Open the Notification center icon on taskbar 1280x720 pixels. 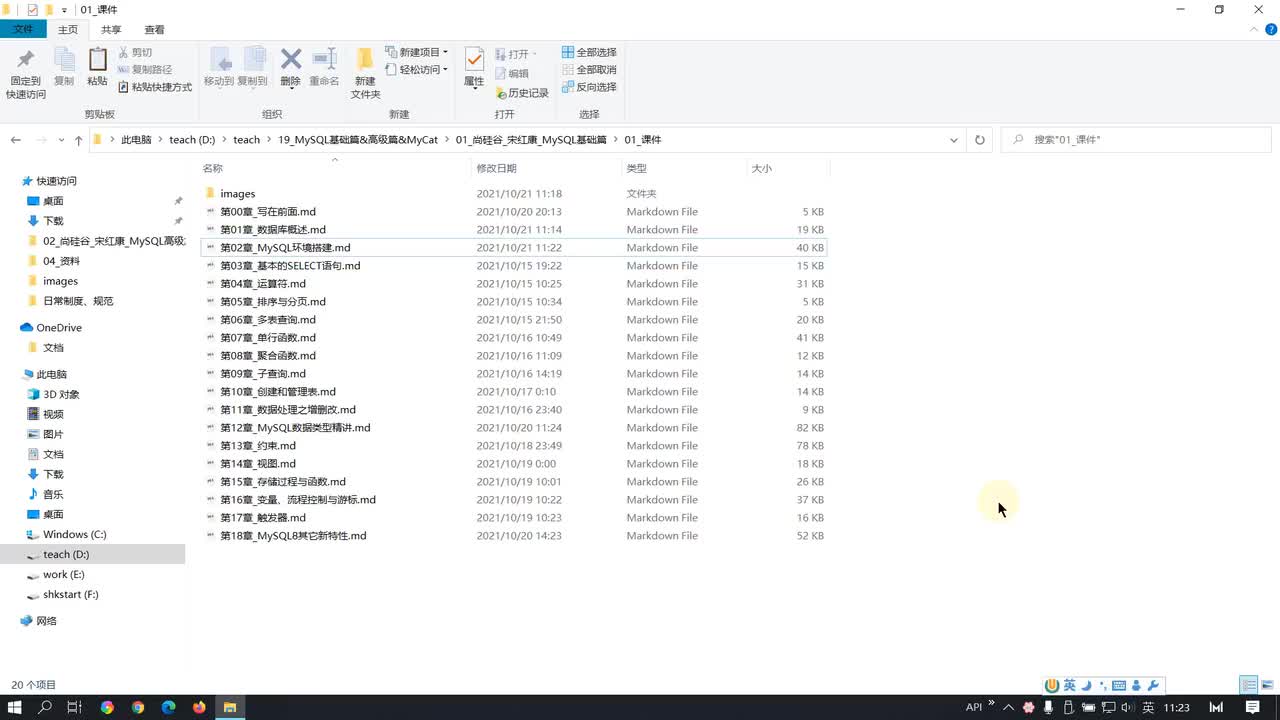point(1252,707)
